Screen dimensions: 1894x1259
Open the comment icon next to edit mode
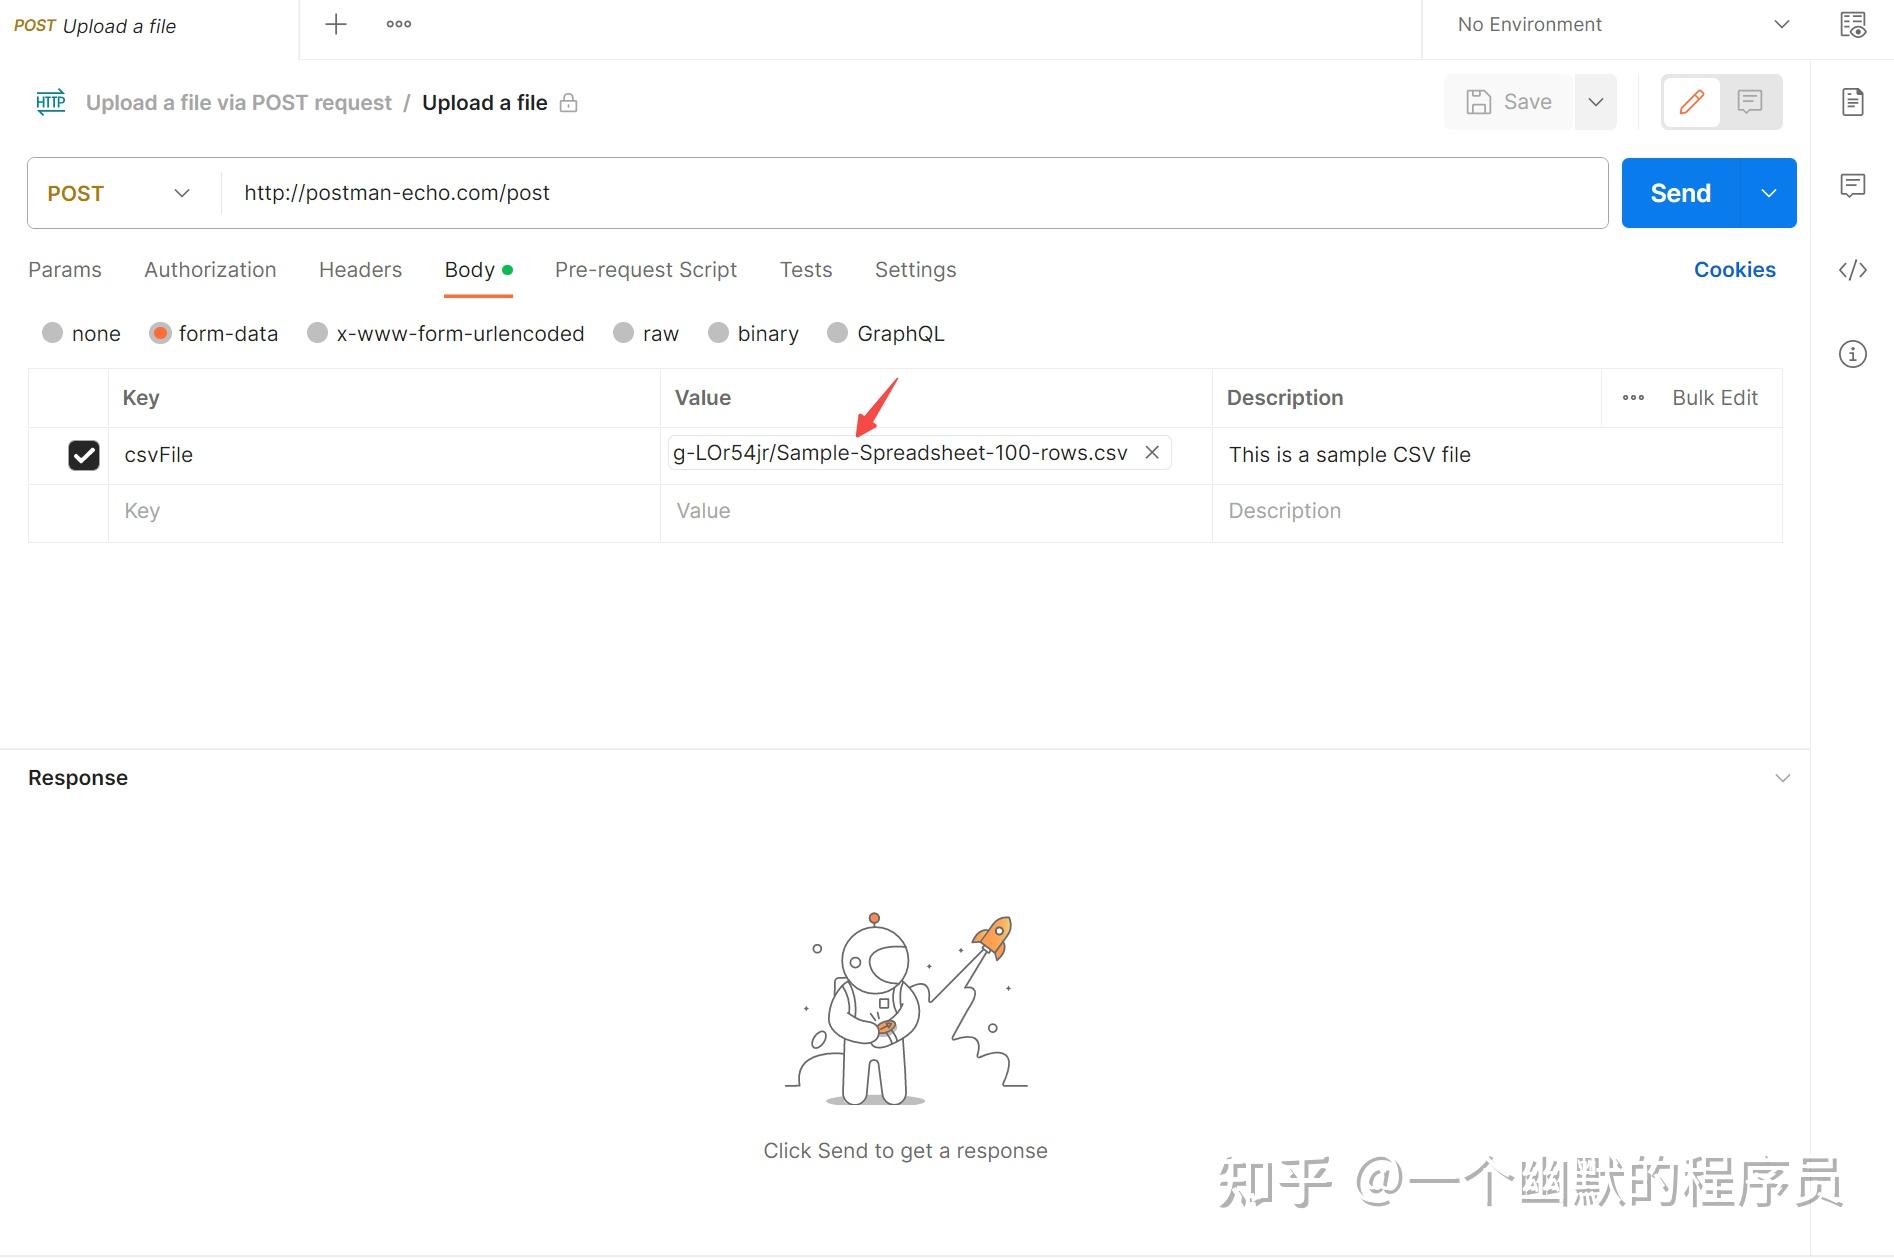(1749, 101)
